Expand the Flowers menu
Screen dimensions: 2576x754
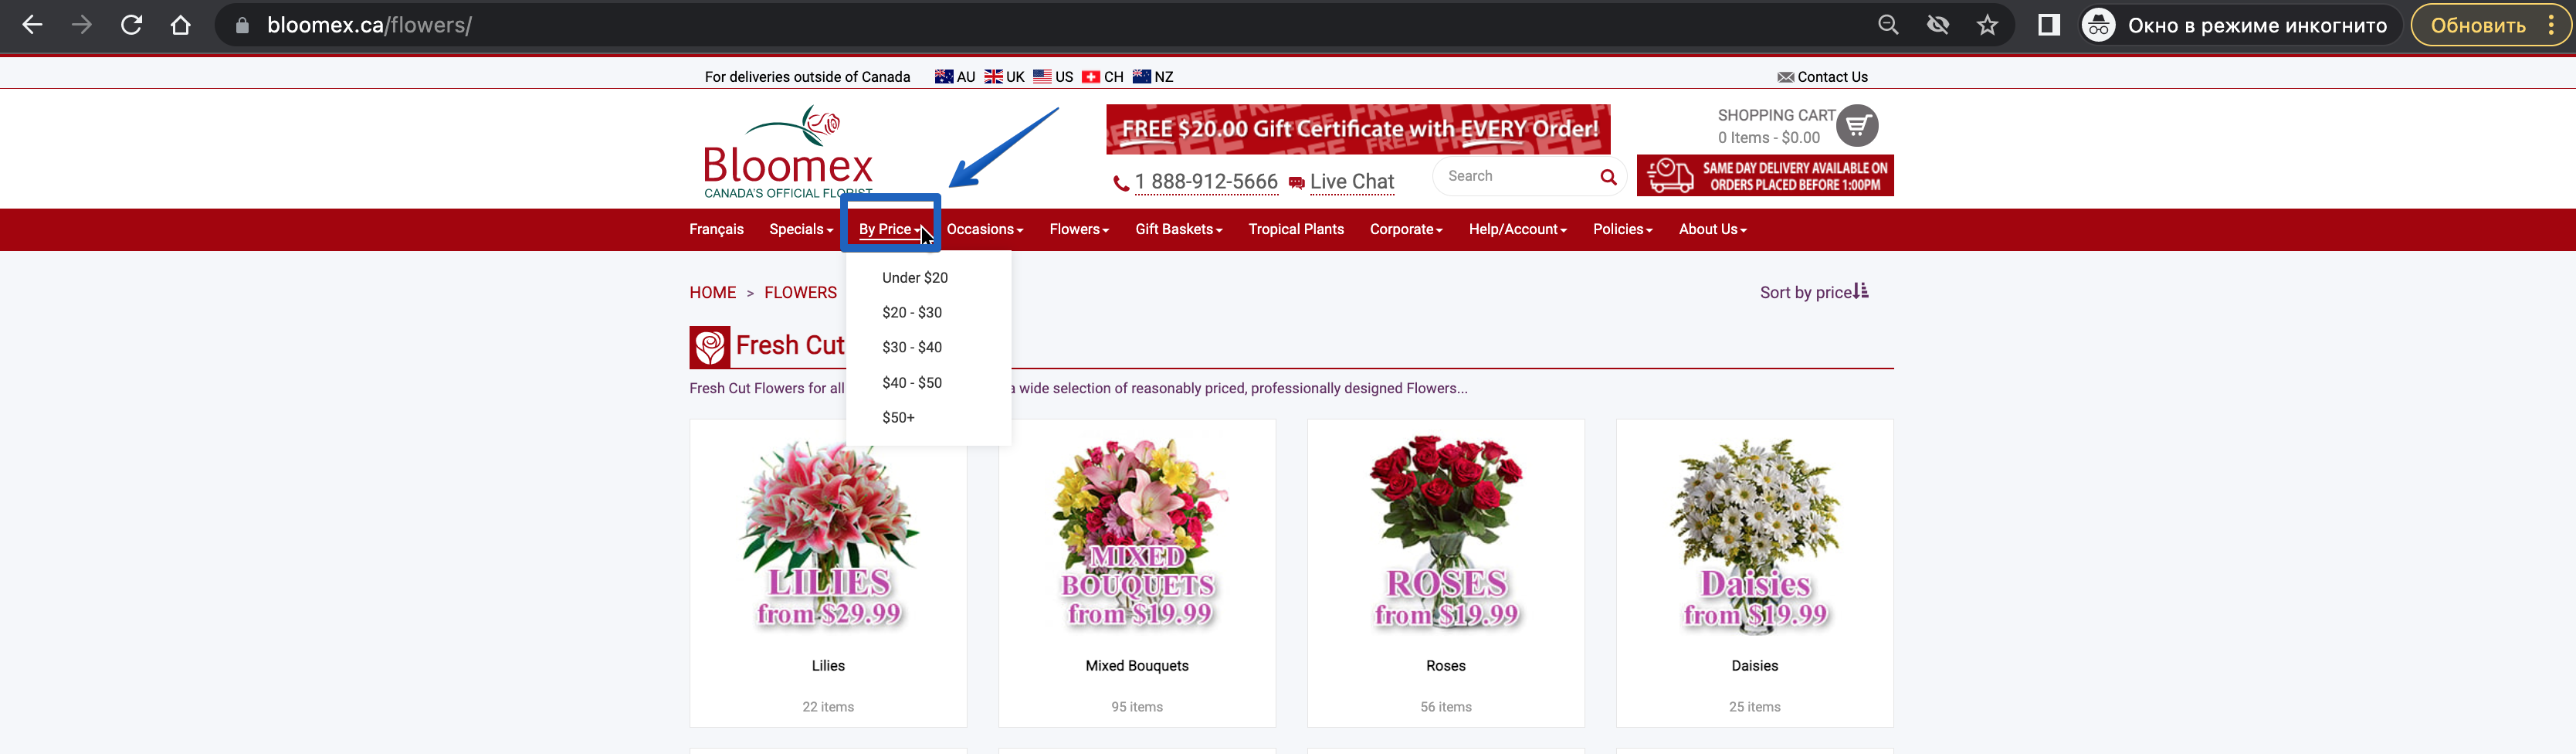pyautogui.click(x=1079, y=229)
